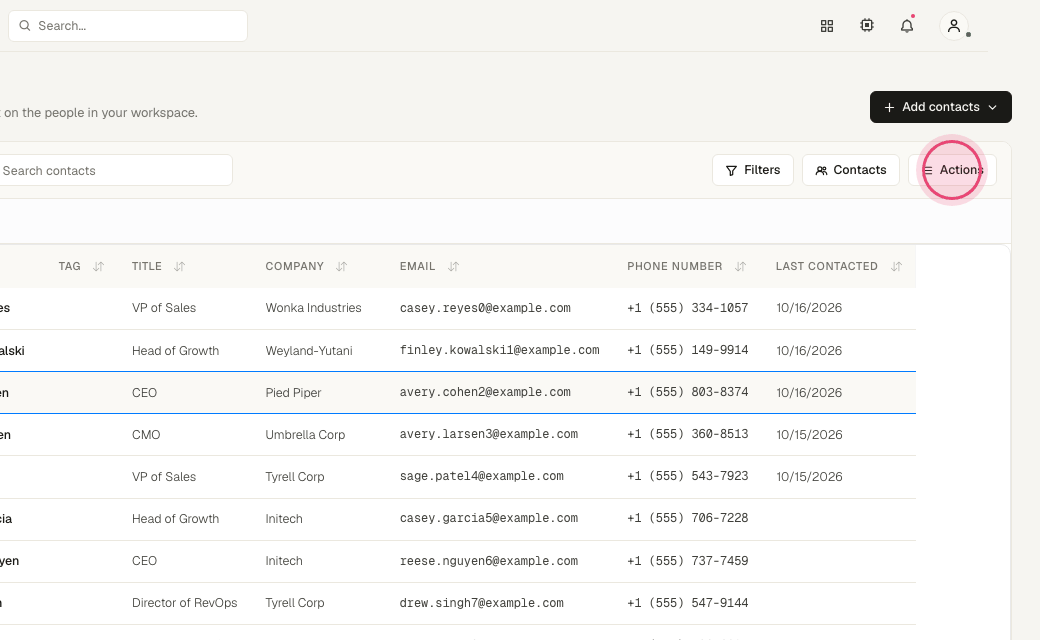1040x640 pixels.
Task: Click phone number +1 (555) 149-9914
Action: click(688, 350)
